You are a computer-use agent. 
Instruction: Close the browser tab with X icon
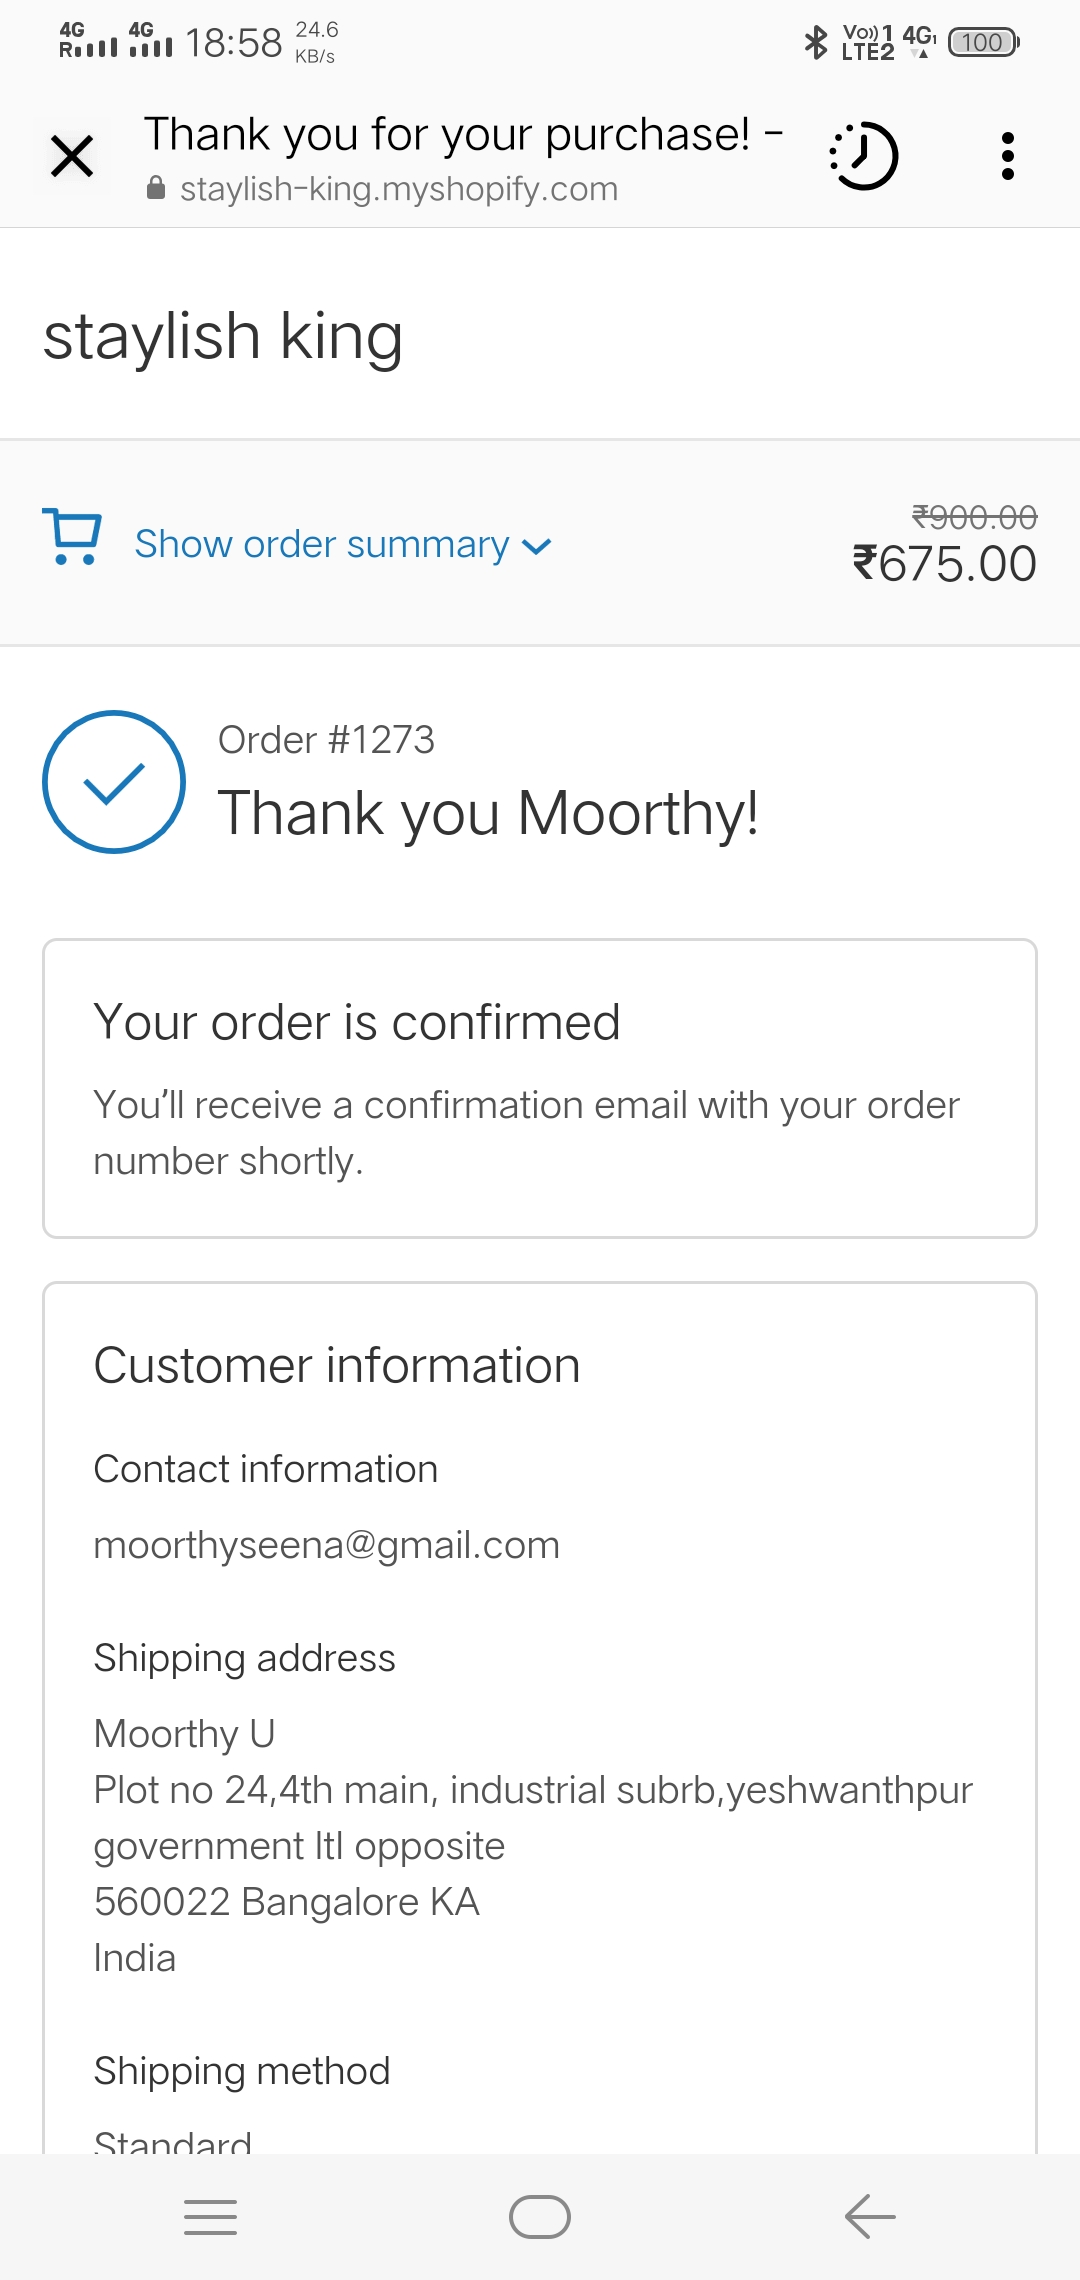(x=72, y=157)
